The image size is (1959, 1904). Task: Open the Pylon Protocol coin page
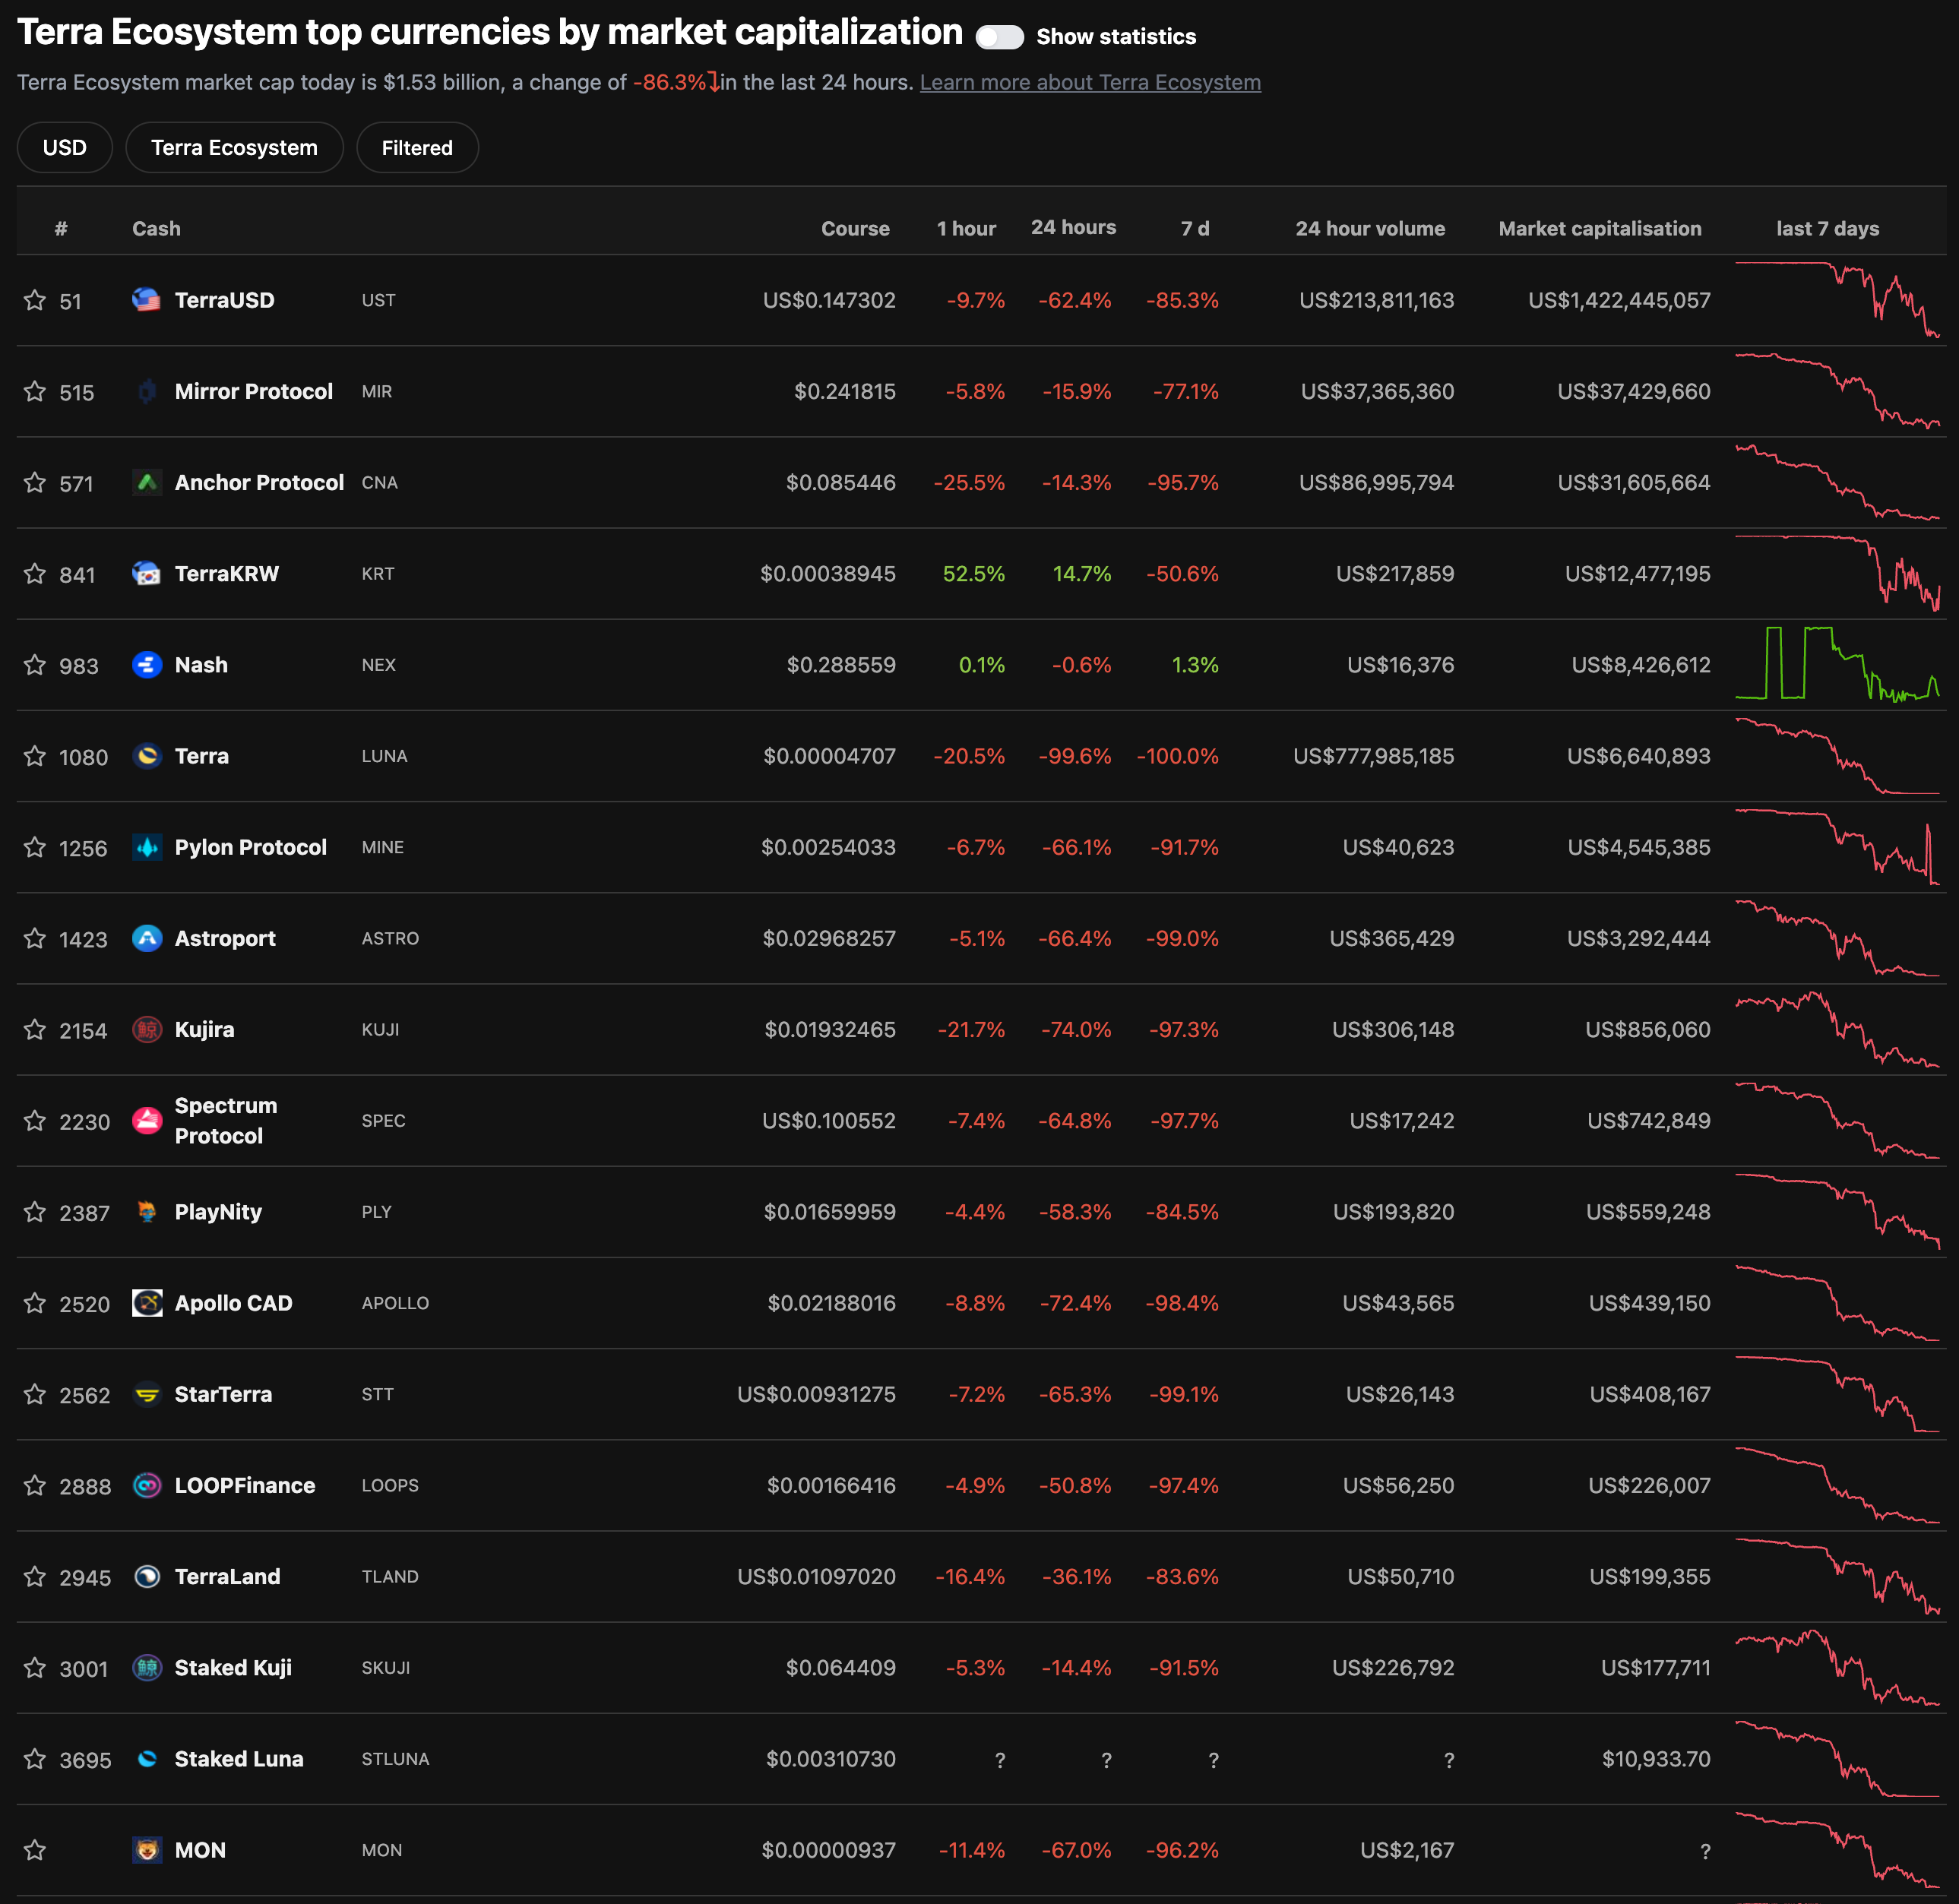(250, 847)
